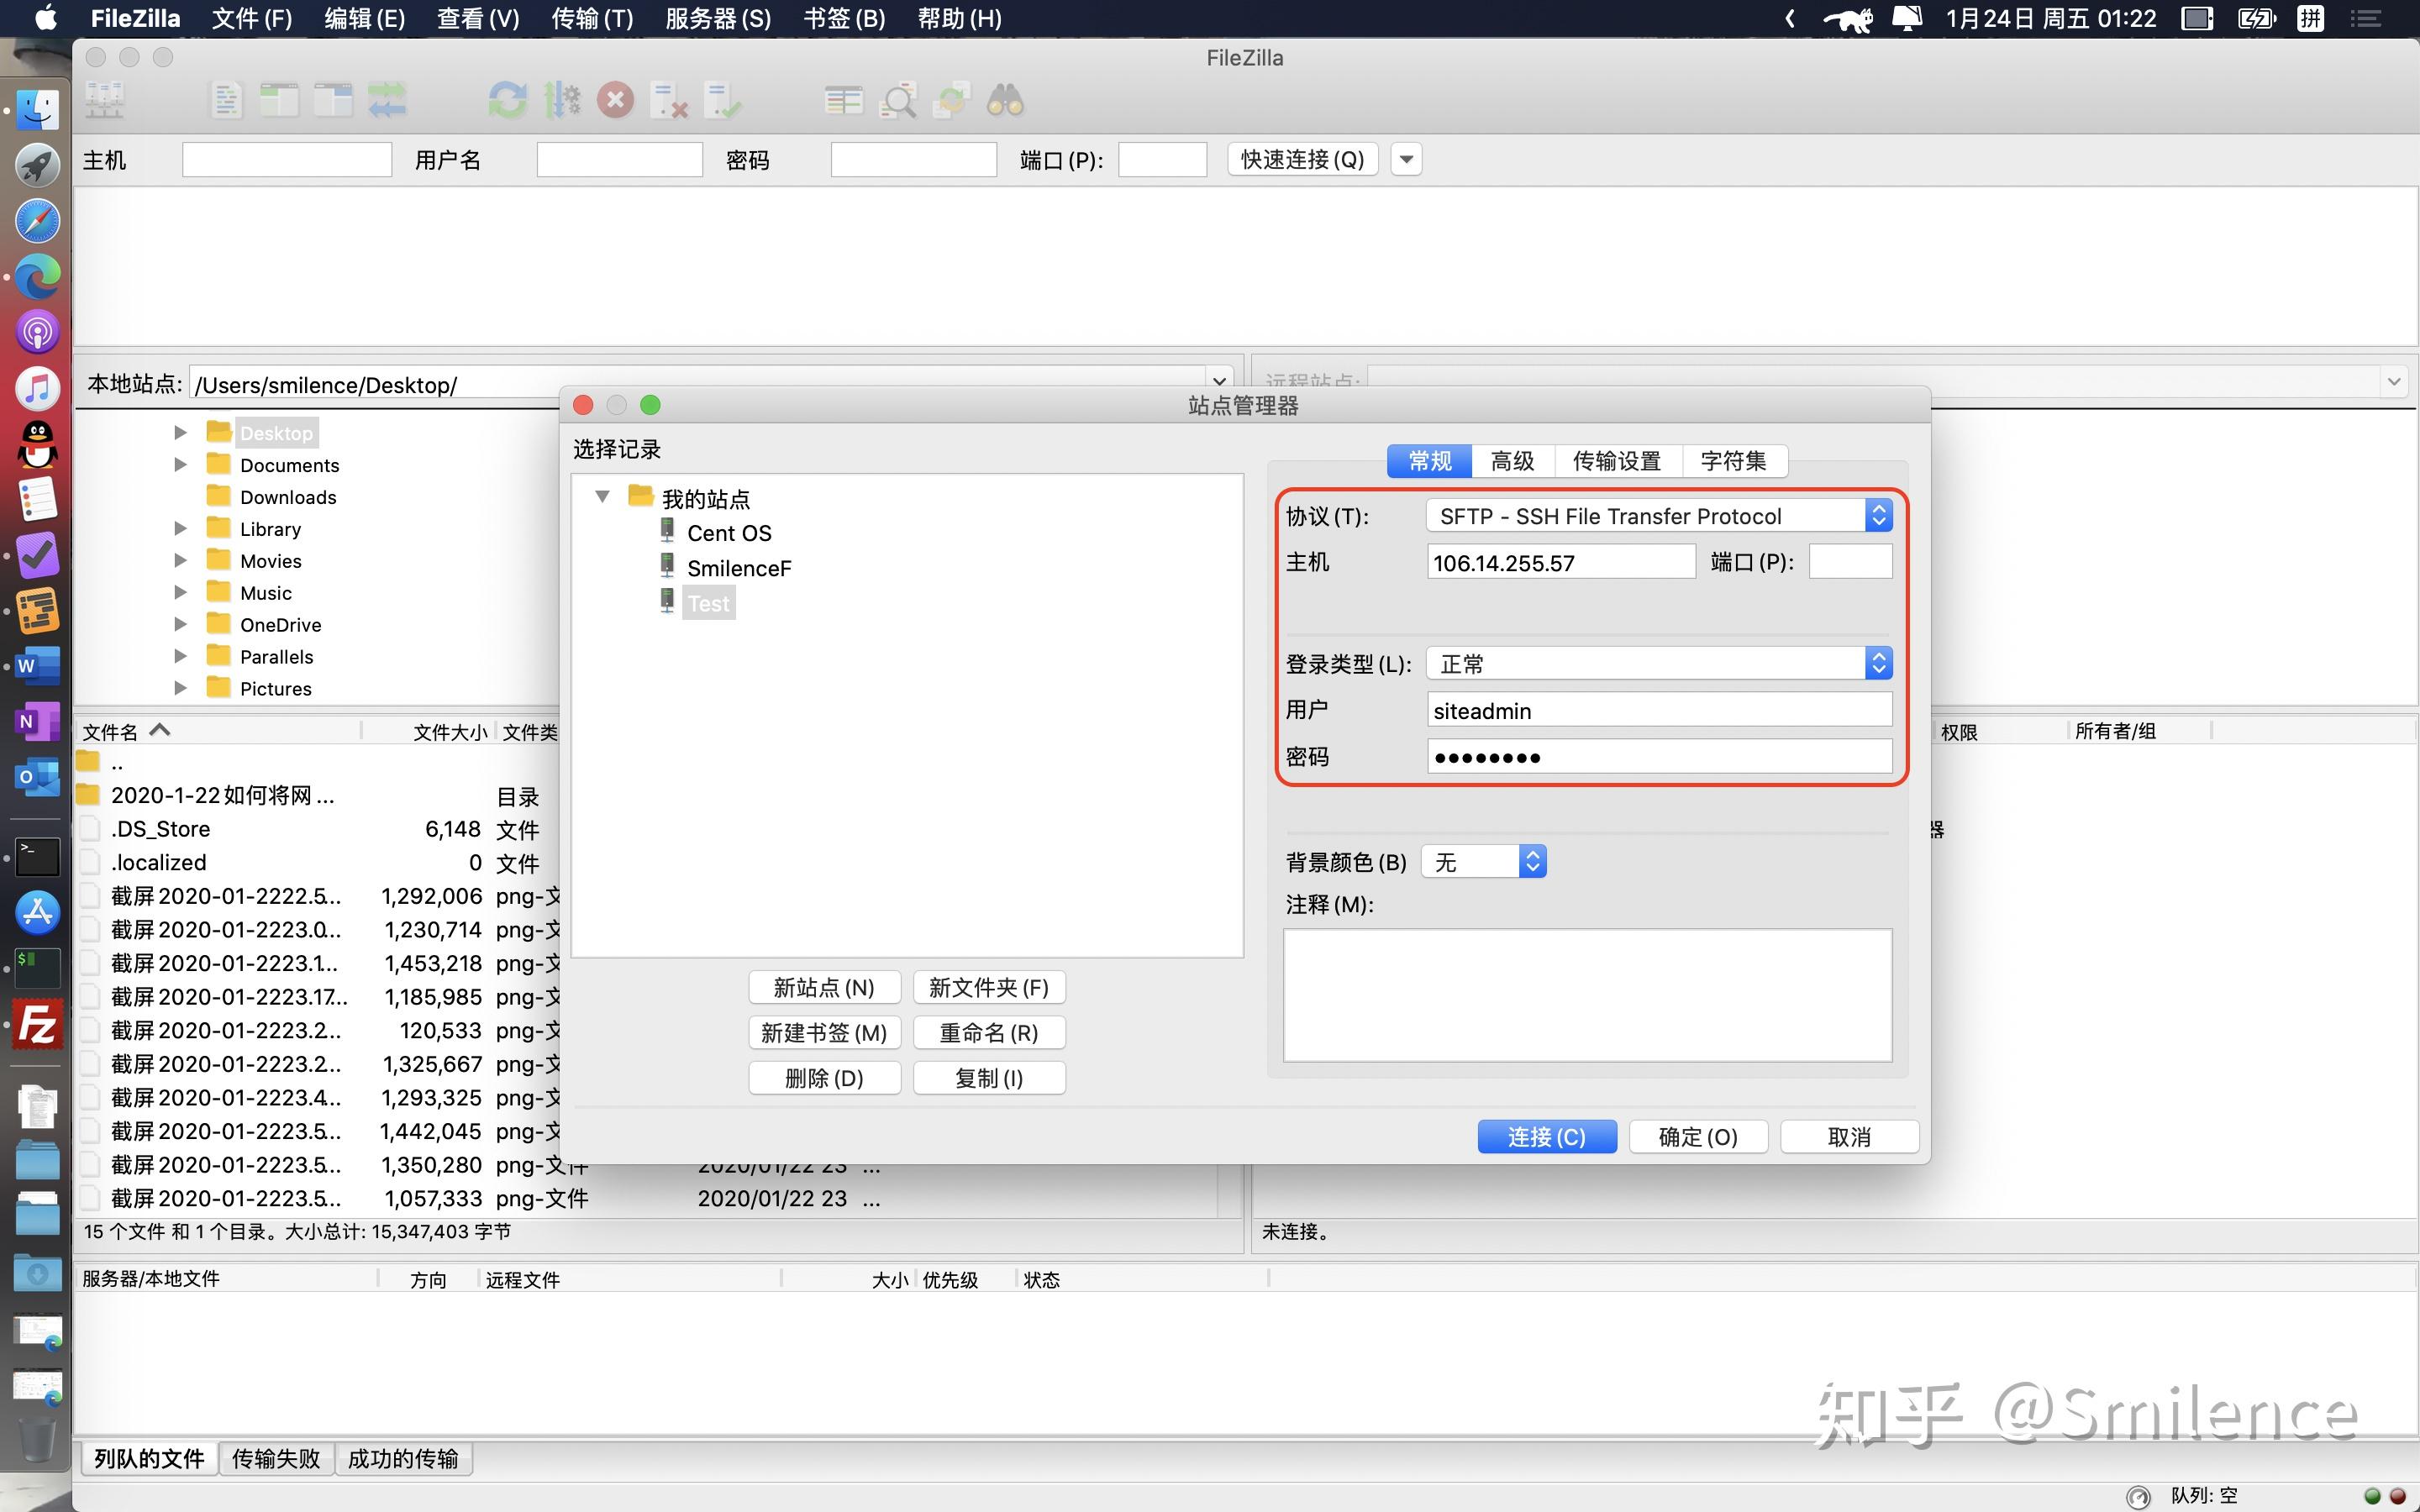Open the Site Manager toolbar icon
Viewport: 2420px width, 1512px height.
[x=104, y=100]
